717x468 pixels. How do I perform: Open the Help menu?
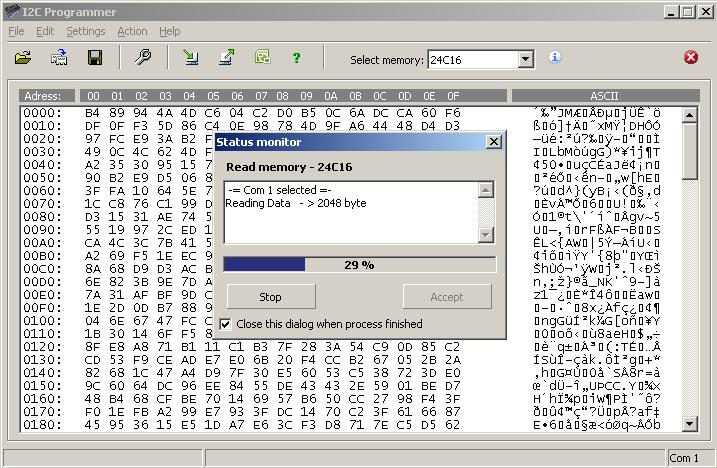[x=169, y=31]
